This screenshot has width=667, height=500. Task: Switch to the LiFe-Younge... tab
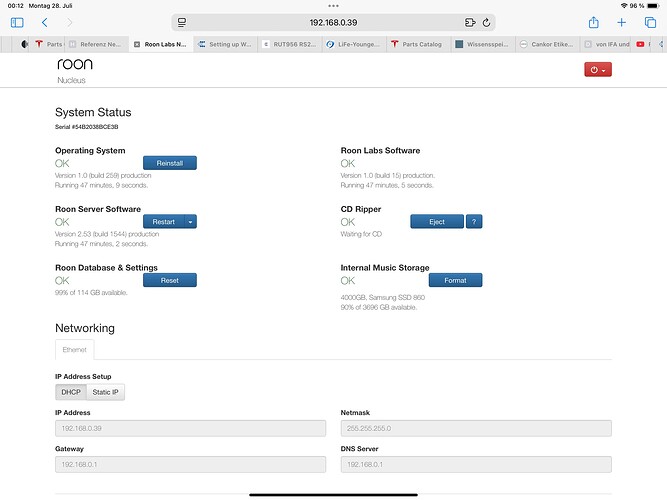click(354, 44)
